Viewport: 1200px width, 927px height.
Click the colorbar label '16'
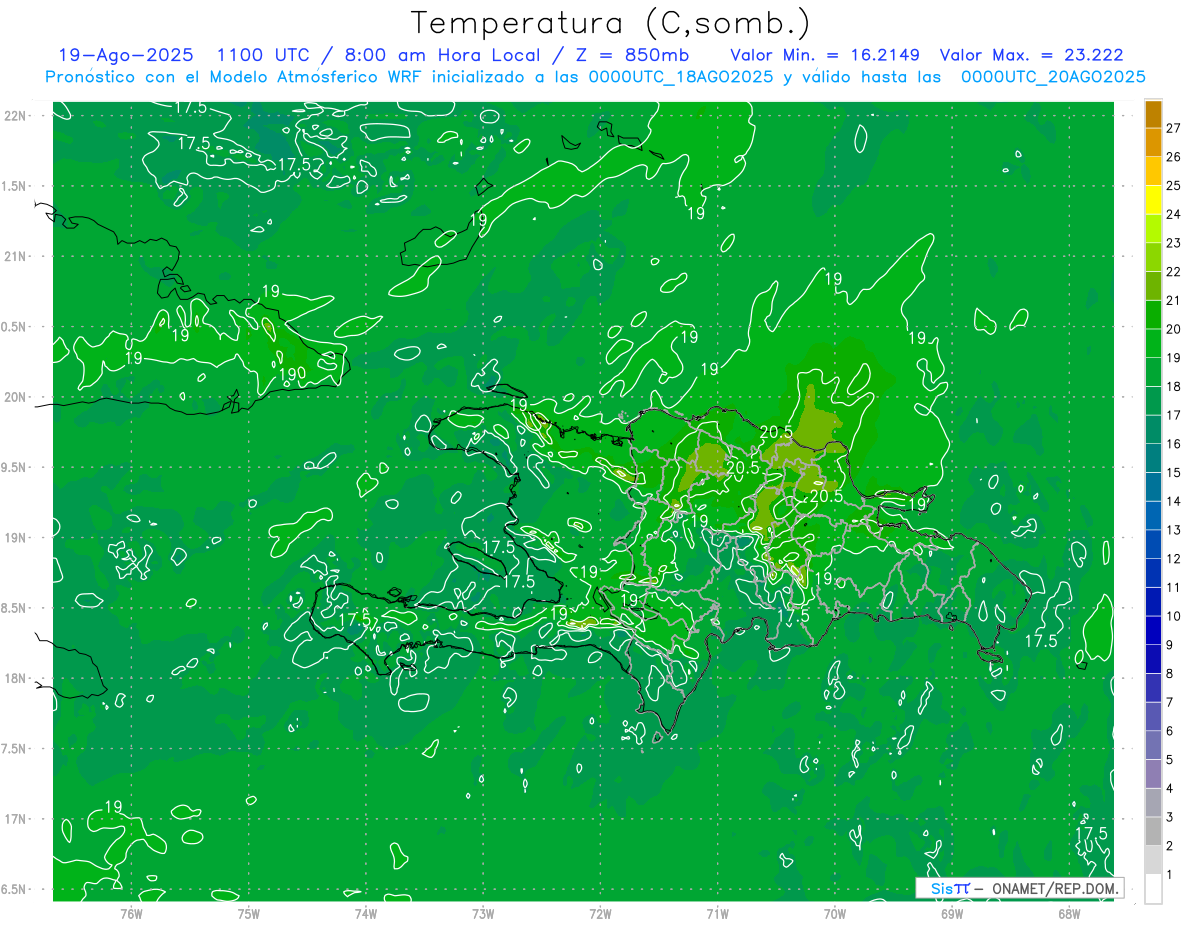pos(1173,444)
